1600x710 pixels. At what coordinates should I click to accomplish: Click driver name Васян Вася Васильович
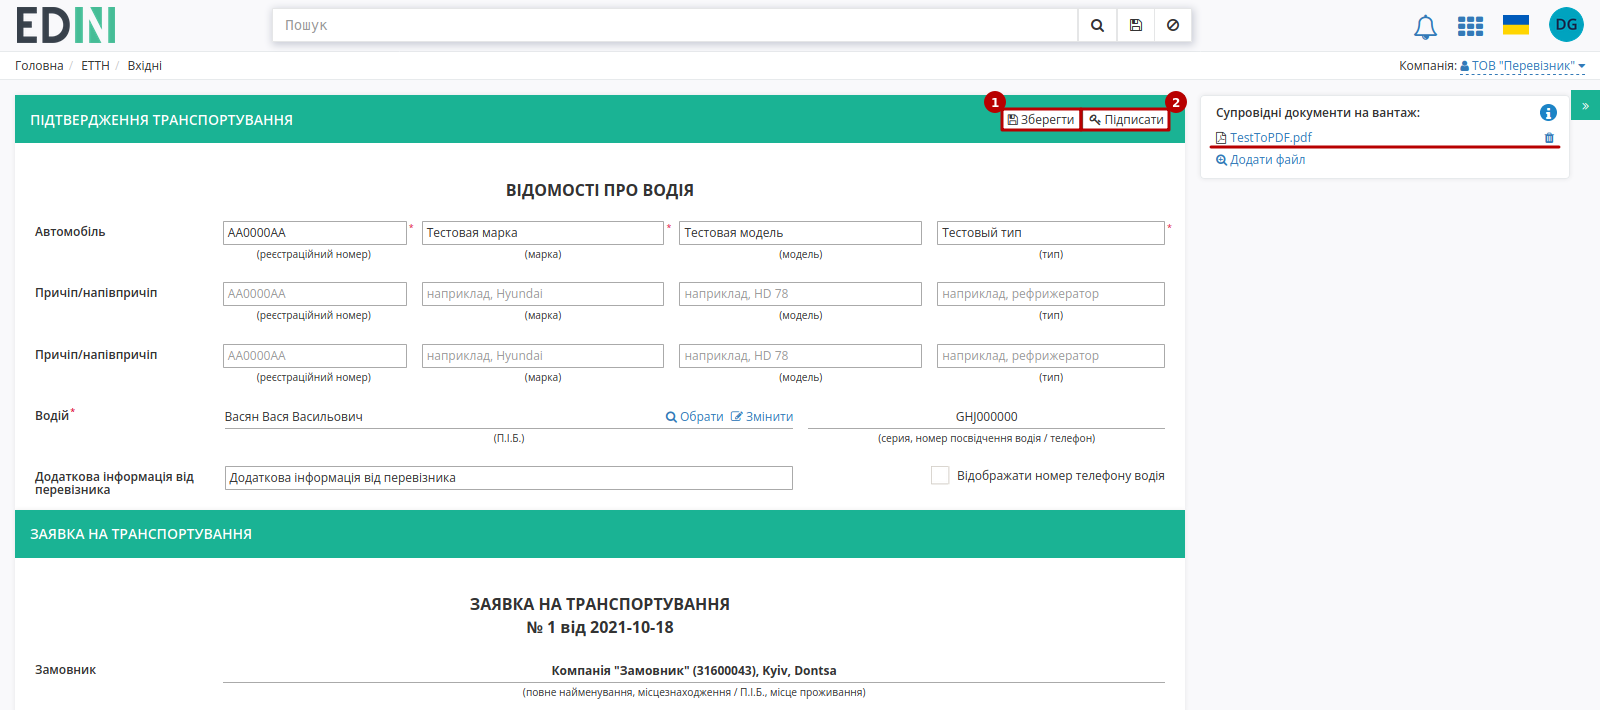[294, 417]
